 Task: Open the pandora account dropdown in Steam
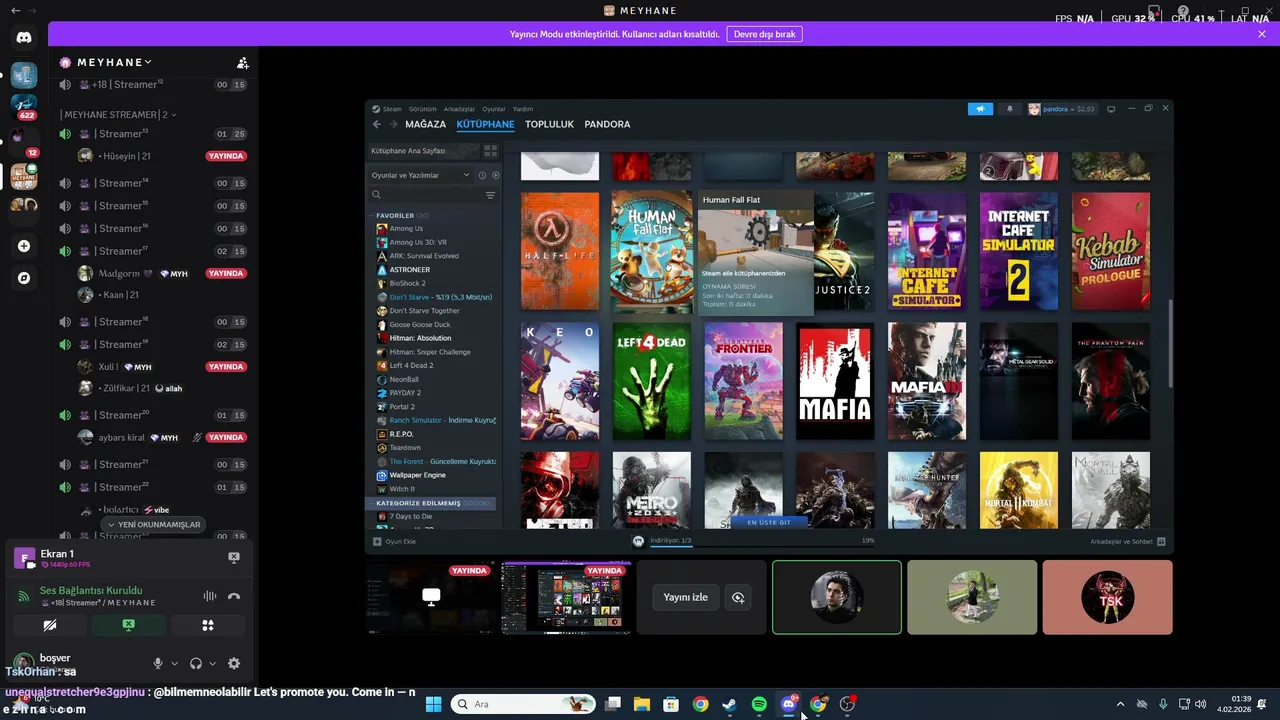pyautogui.click(x=1061, y=109)
